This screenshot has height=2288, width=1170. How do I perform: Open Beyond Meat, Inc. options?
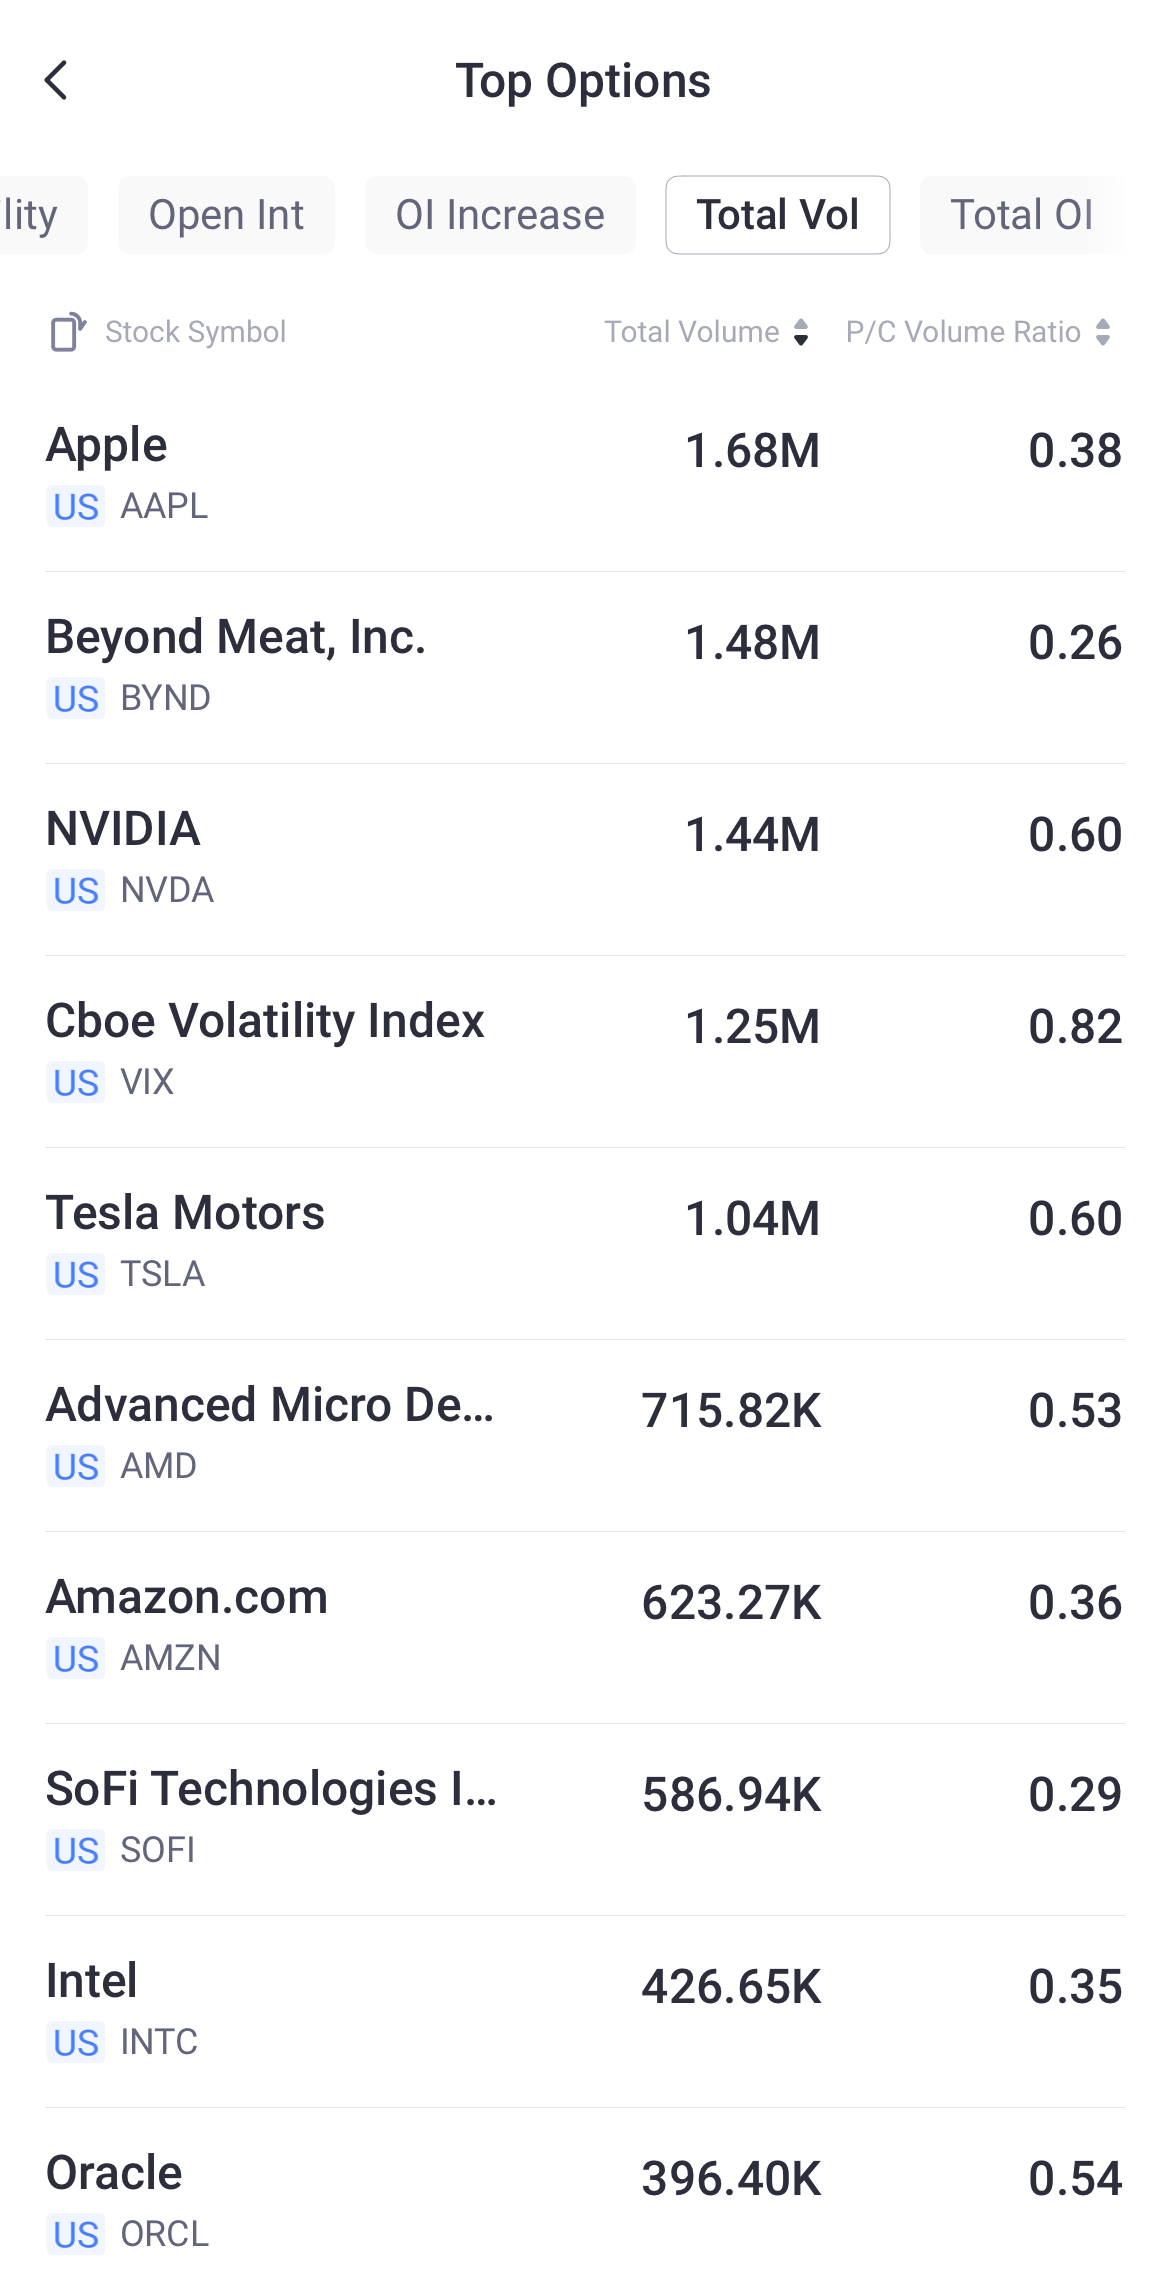coord(585,666)
